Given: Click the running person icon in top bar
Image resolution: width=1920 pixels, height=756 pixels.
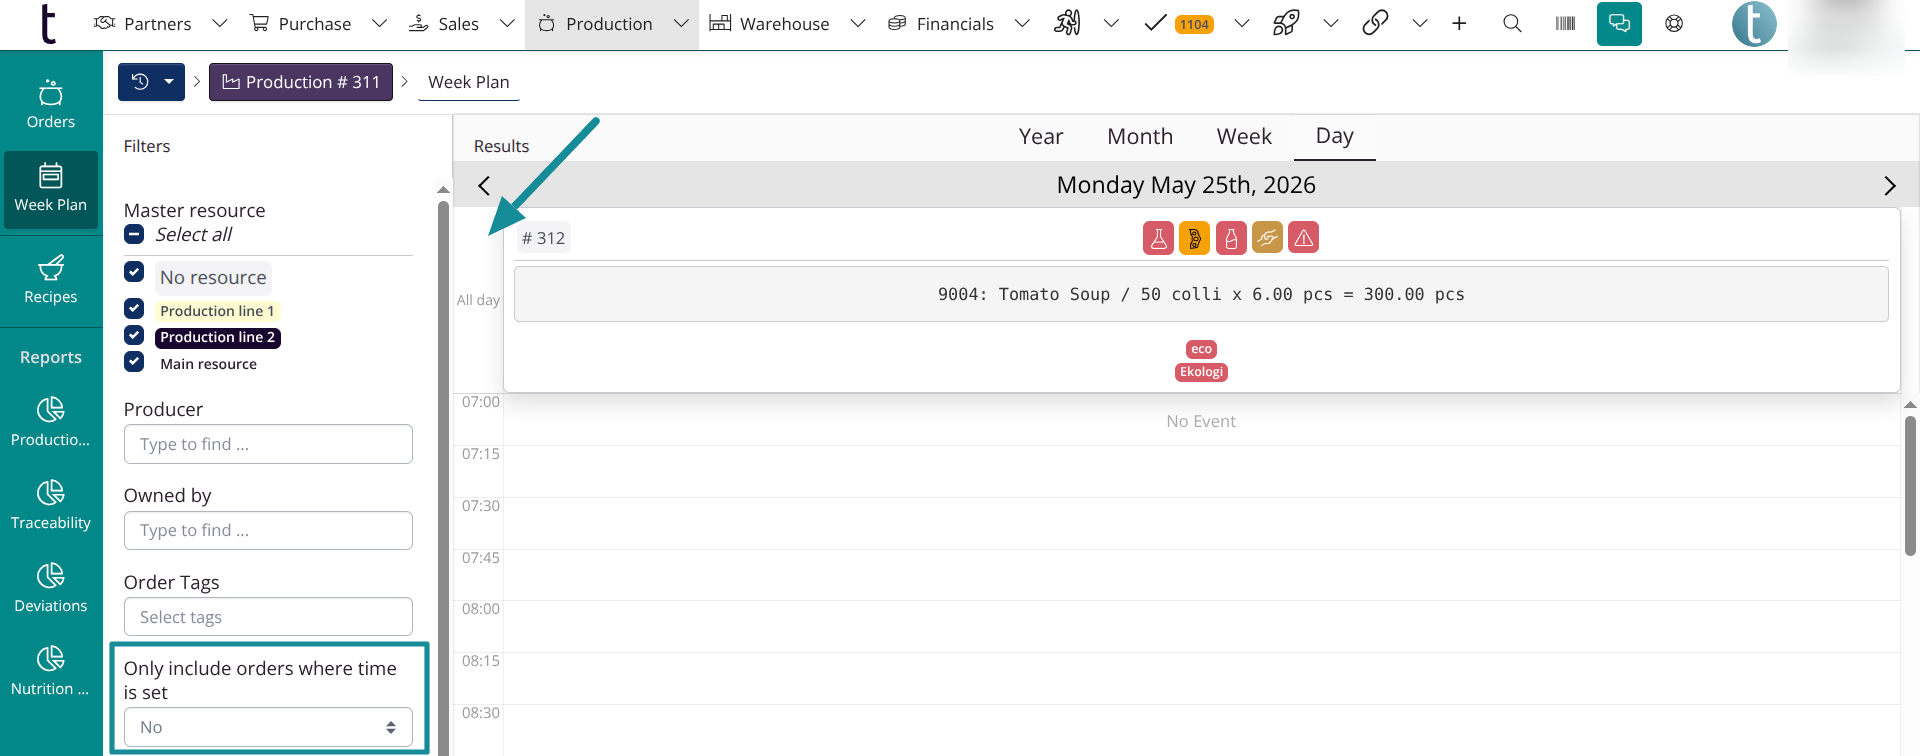Looking at the screenshot, I should pos(1067,23).
